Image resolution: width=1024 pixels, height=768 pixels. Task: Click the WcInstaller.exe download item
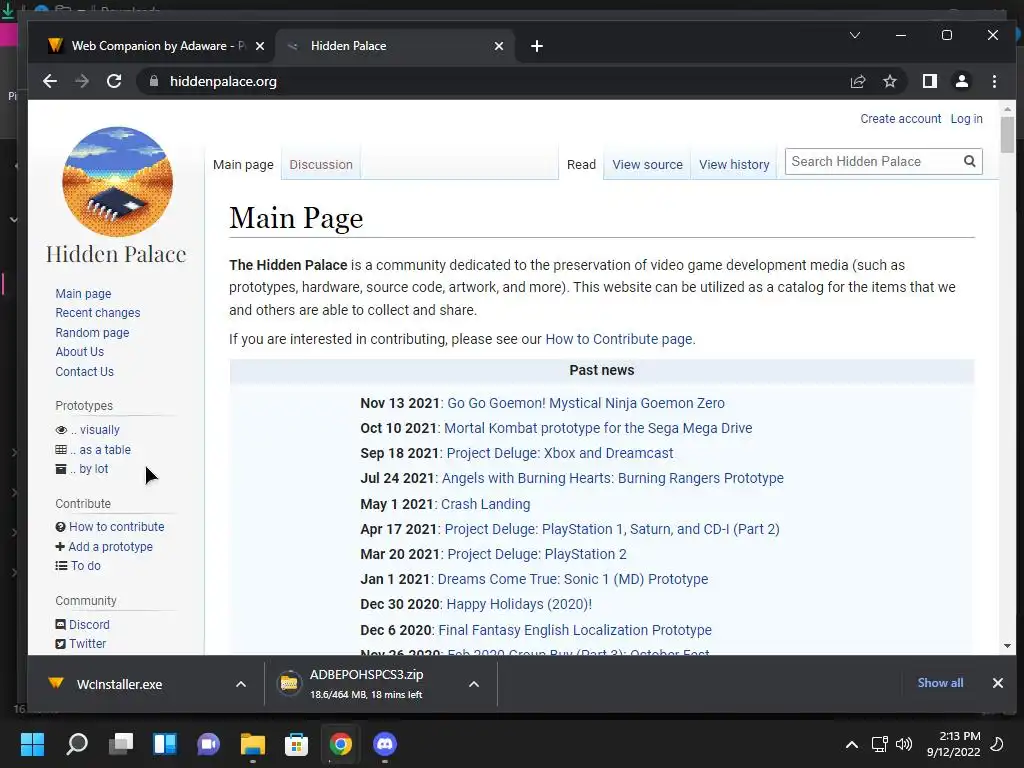[120, 684]
